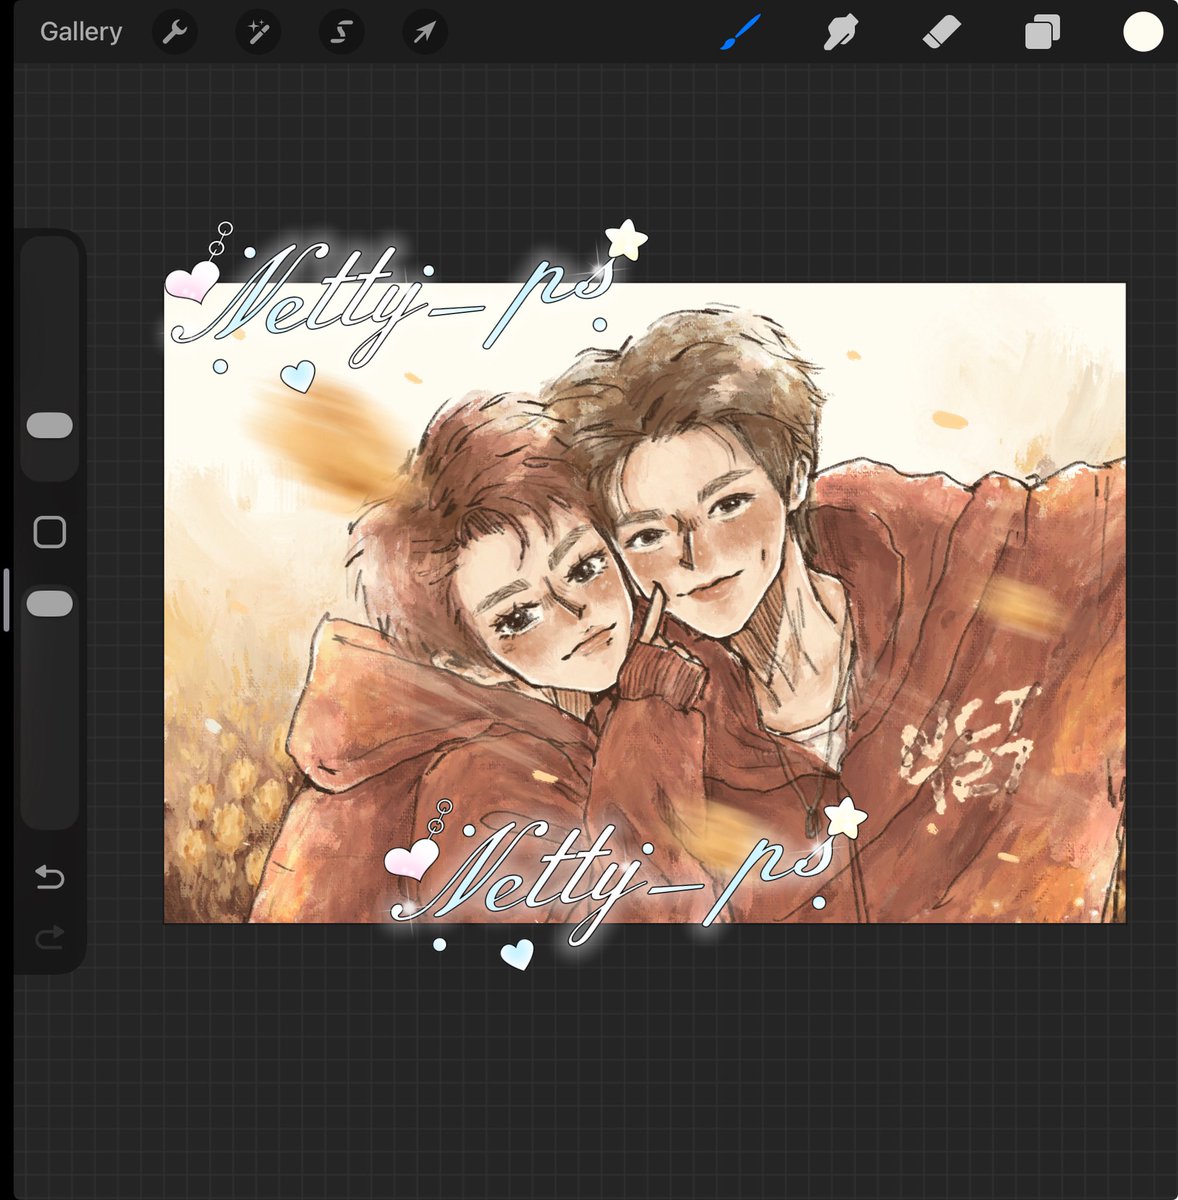The height and width of the screenshot is (1200, 1178).
Task: Redo the last undone action
Action: (50, 937)
